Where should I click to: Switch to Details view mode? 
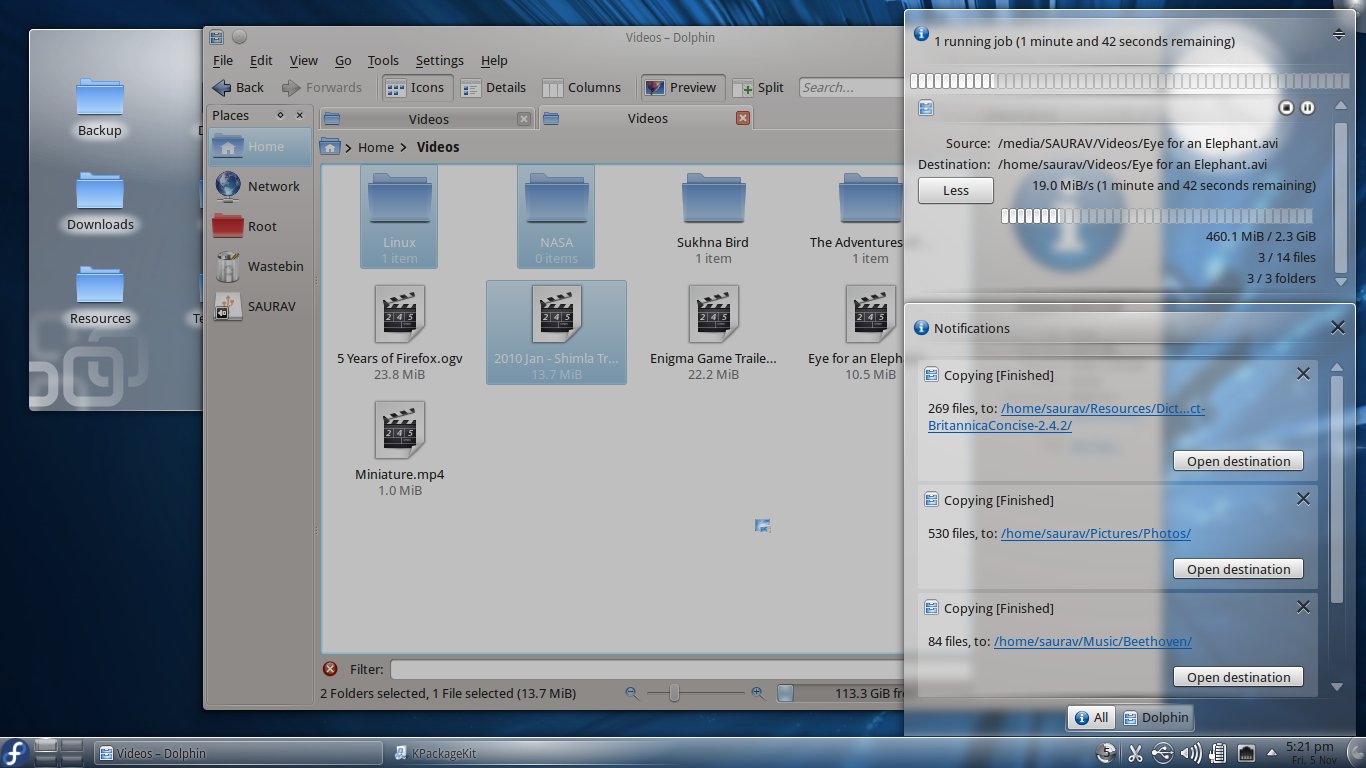pyautogui.click(x=493, y=88)
